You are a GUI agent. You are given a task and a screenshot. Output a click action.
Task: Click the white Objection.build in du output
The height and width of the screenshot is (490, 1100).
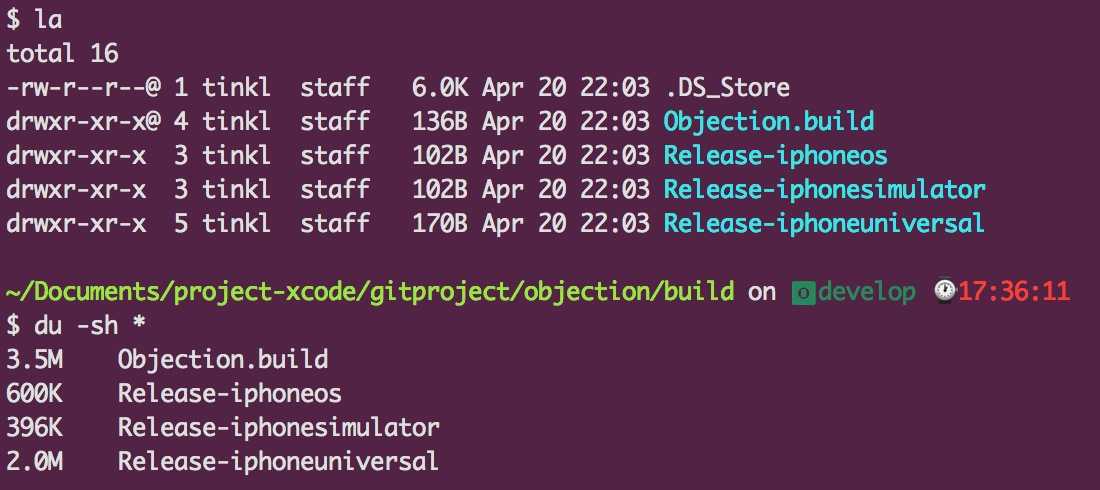(x=223, y=359)
